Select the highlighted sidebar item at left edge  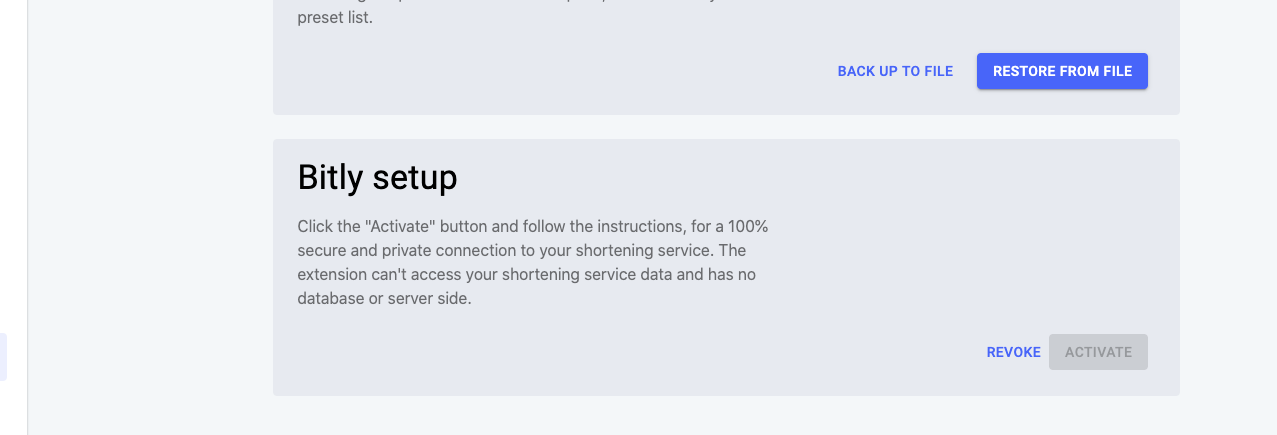tap(3, 357)
